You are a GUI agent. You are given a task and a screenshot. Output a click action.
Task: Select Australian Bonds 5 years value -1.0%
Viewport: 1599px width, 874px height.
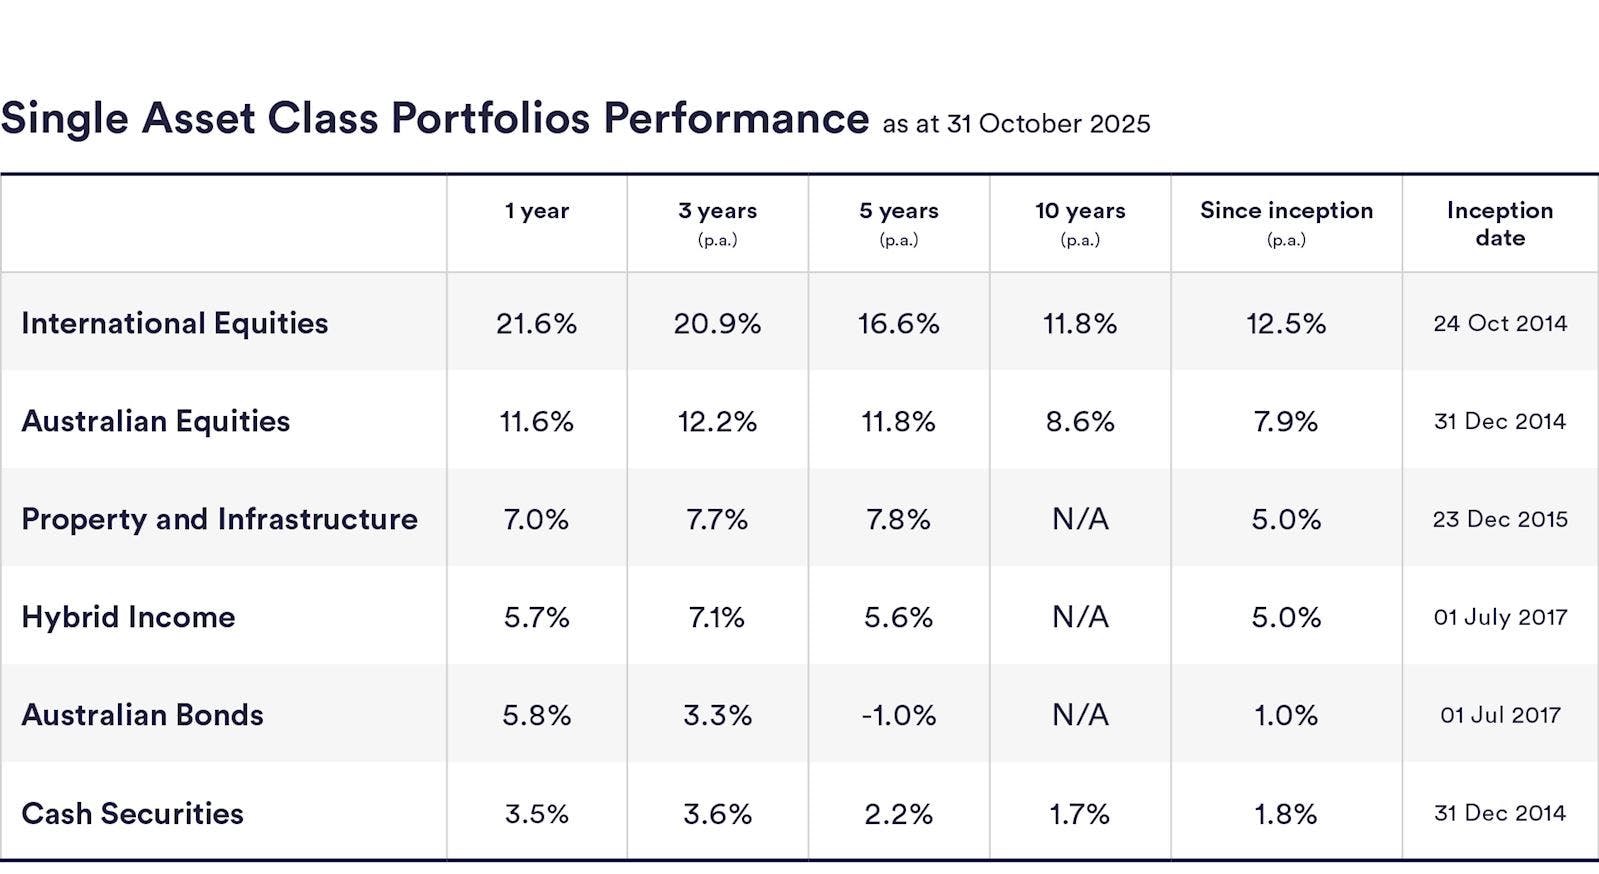898,716
